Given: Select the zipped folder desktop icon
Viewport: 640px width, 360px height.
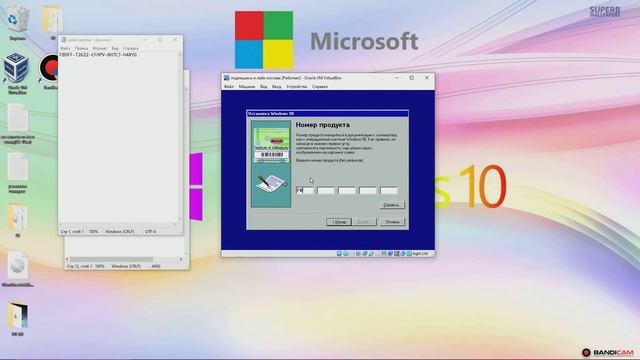Looking at the screenshot, I should pyautogui.click(x=17, y=218).
